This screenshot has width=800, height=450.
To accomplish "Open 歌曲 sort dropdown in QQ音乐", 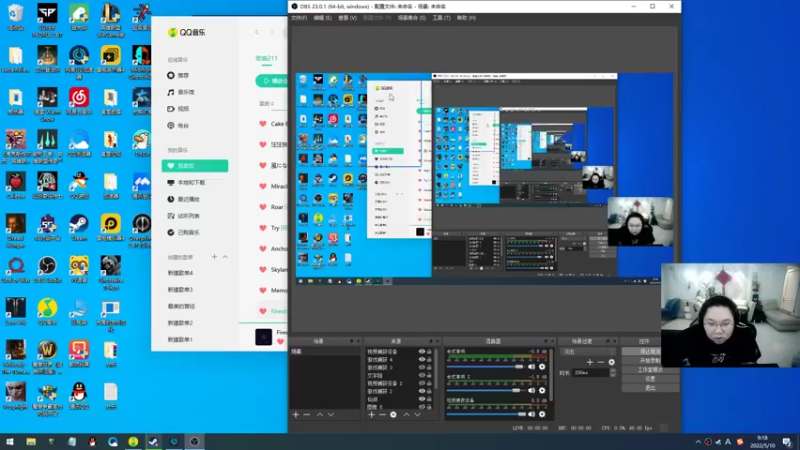I will (266, 104).
